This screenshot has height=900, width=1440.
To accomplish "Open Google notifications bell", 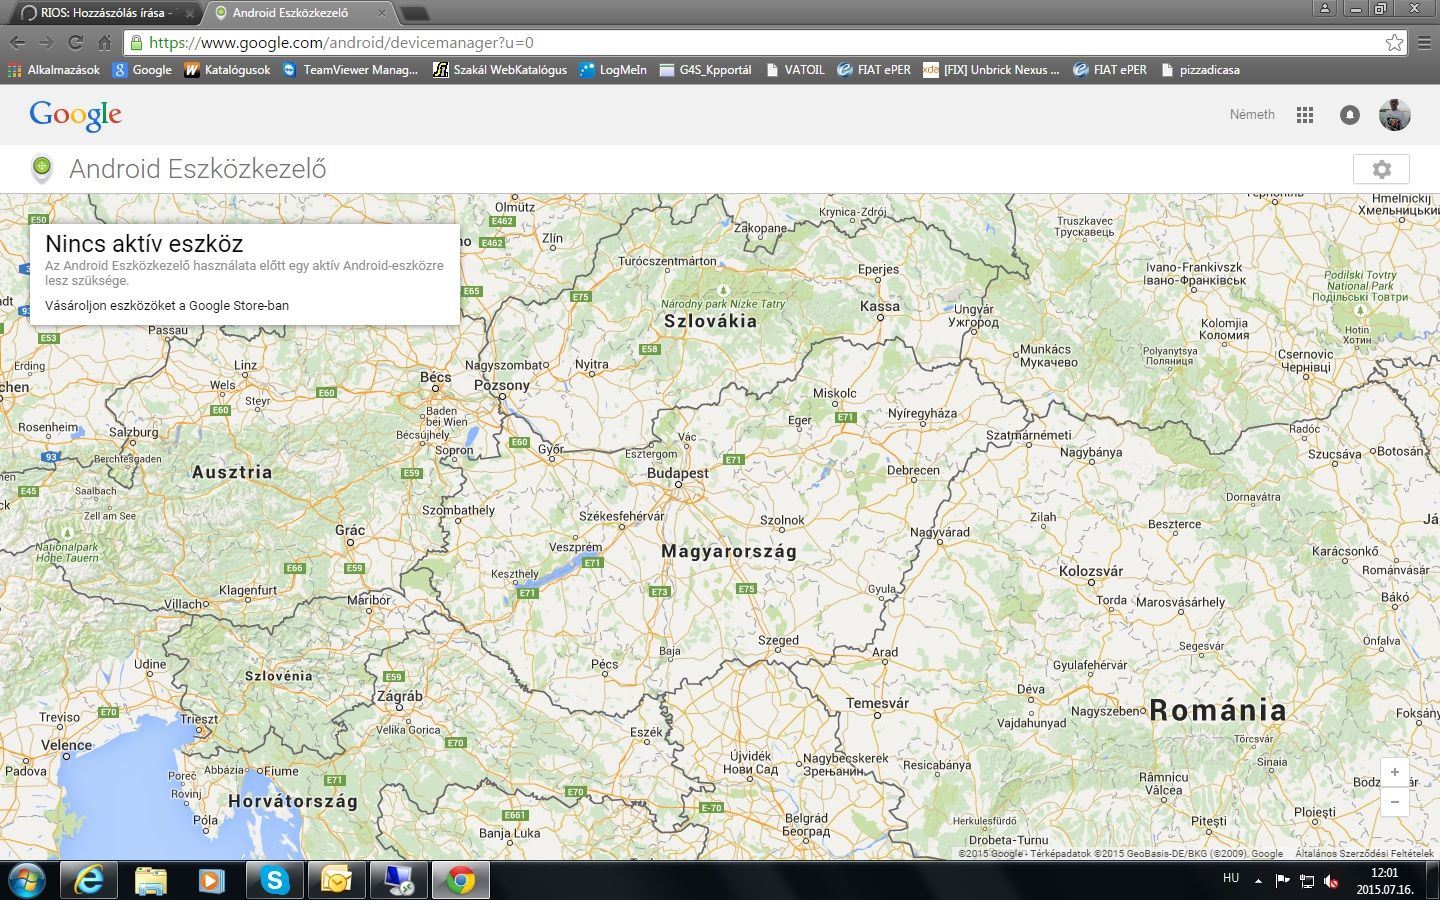I will [x=1350, y=115].
